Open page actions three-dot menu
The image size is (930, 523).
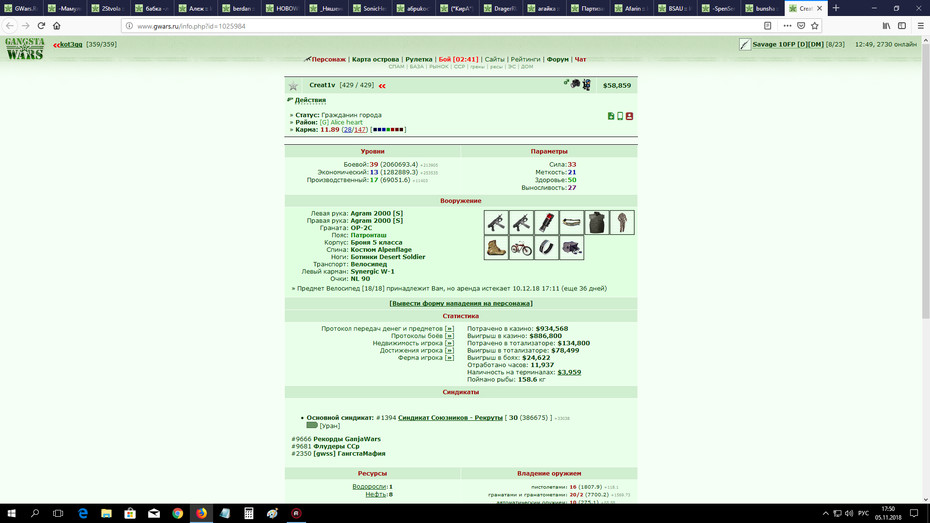(787, 25)
